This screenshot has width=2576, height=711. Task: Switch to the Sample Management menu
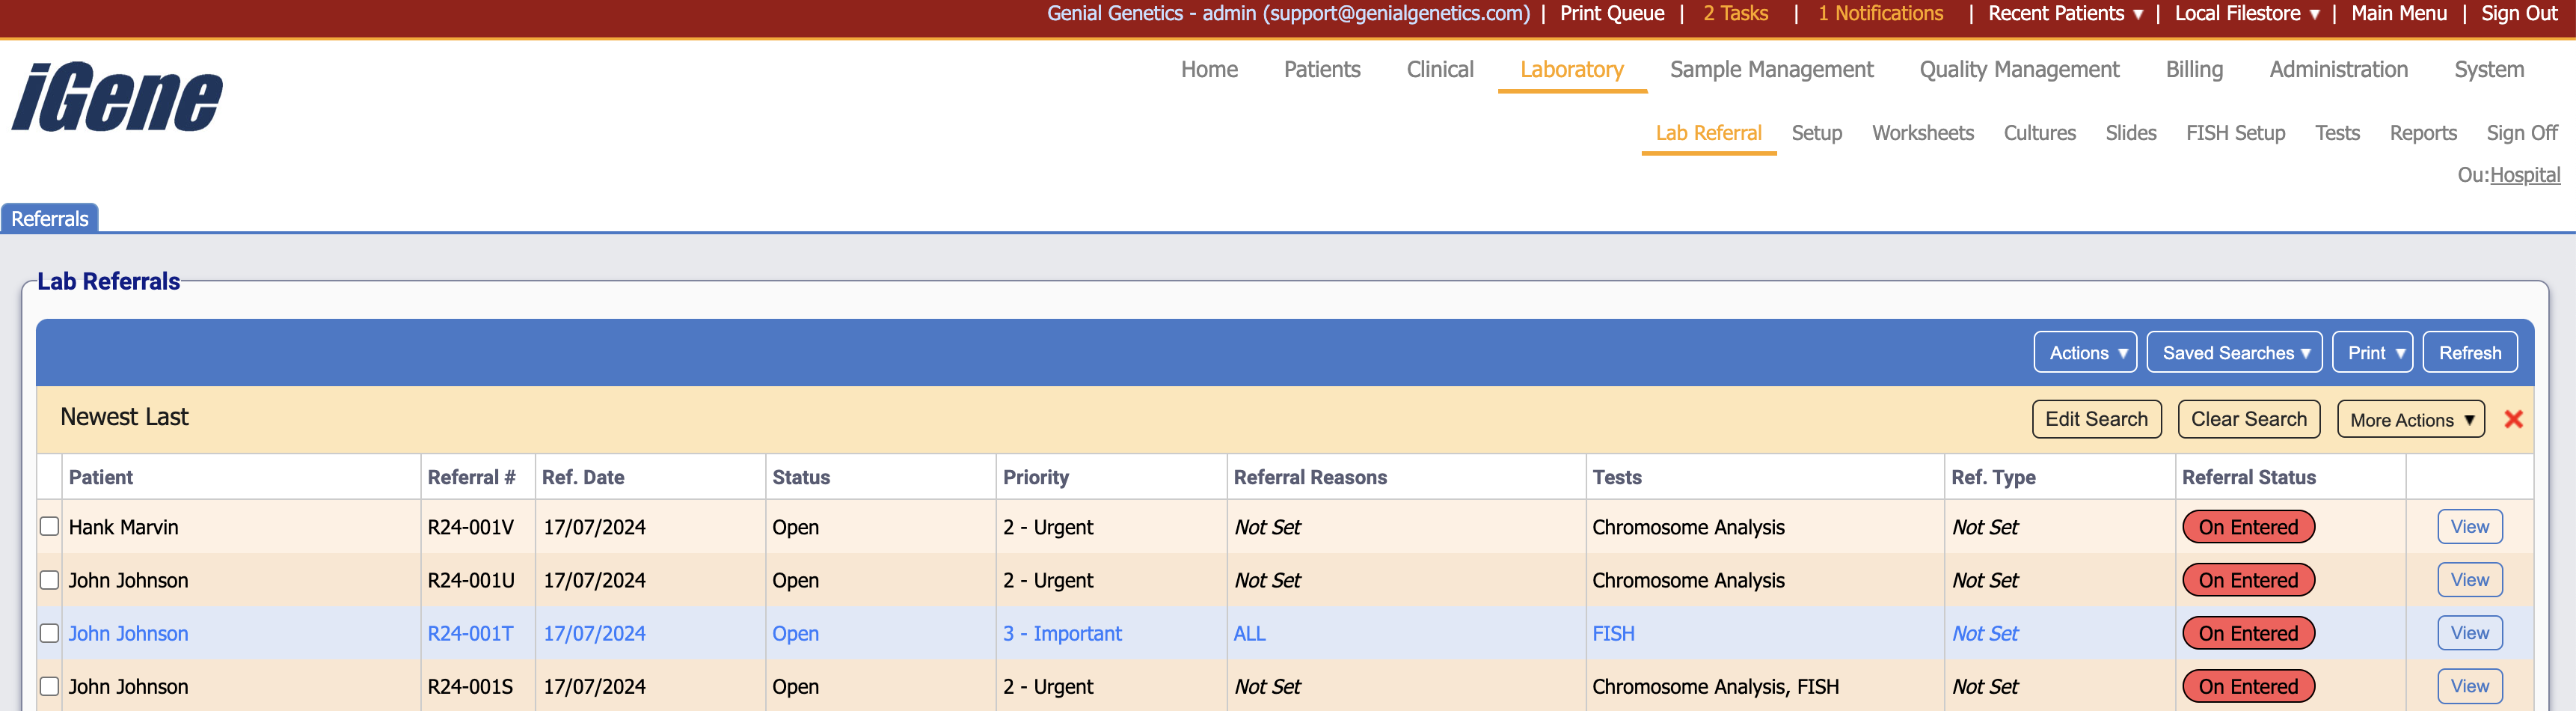1771,69
